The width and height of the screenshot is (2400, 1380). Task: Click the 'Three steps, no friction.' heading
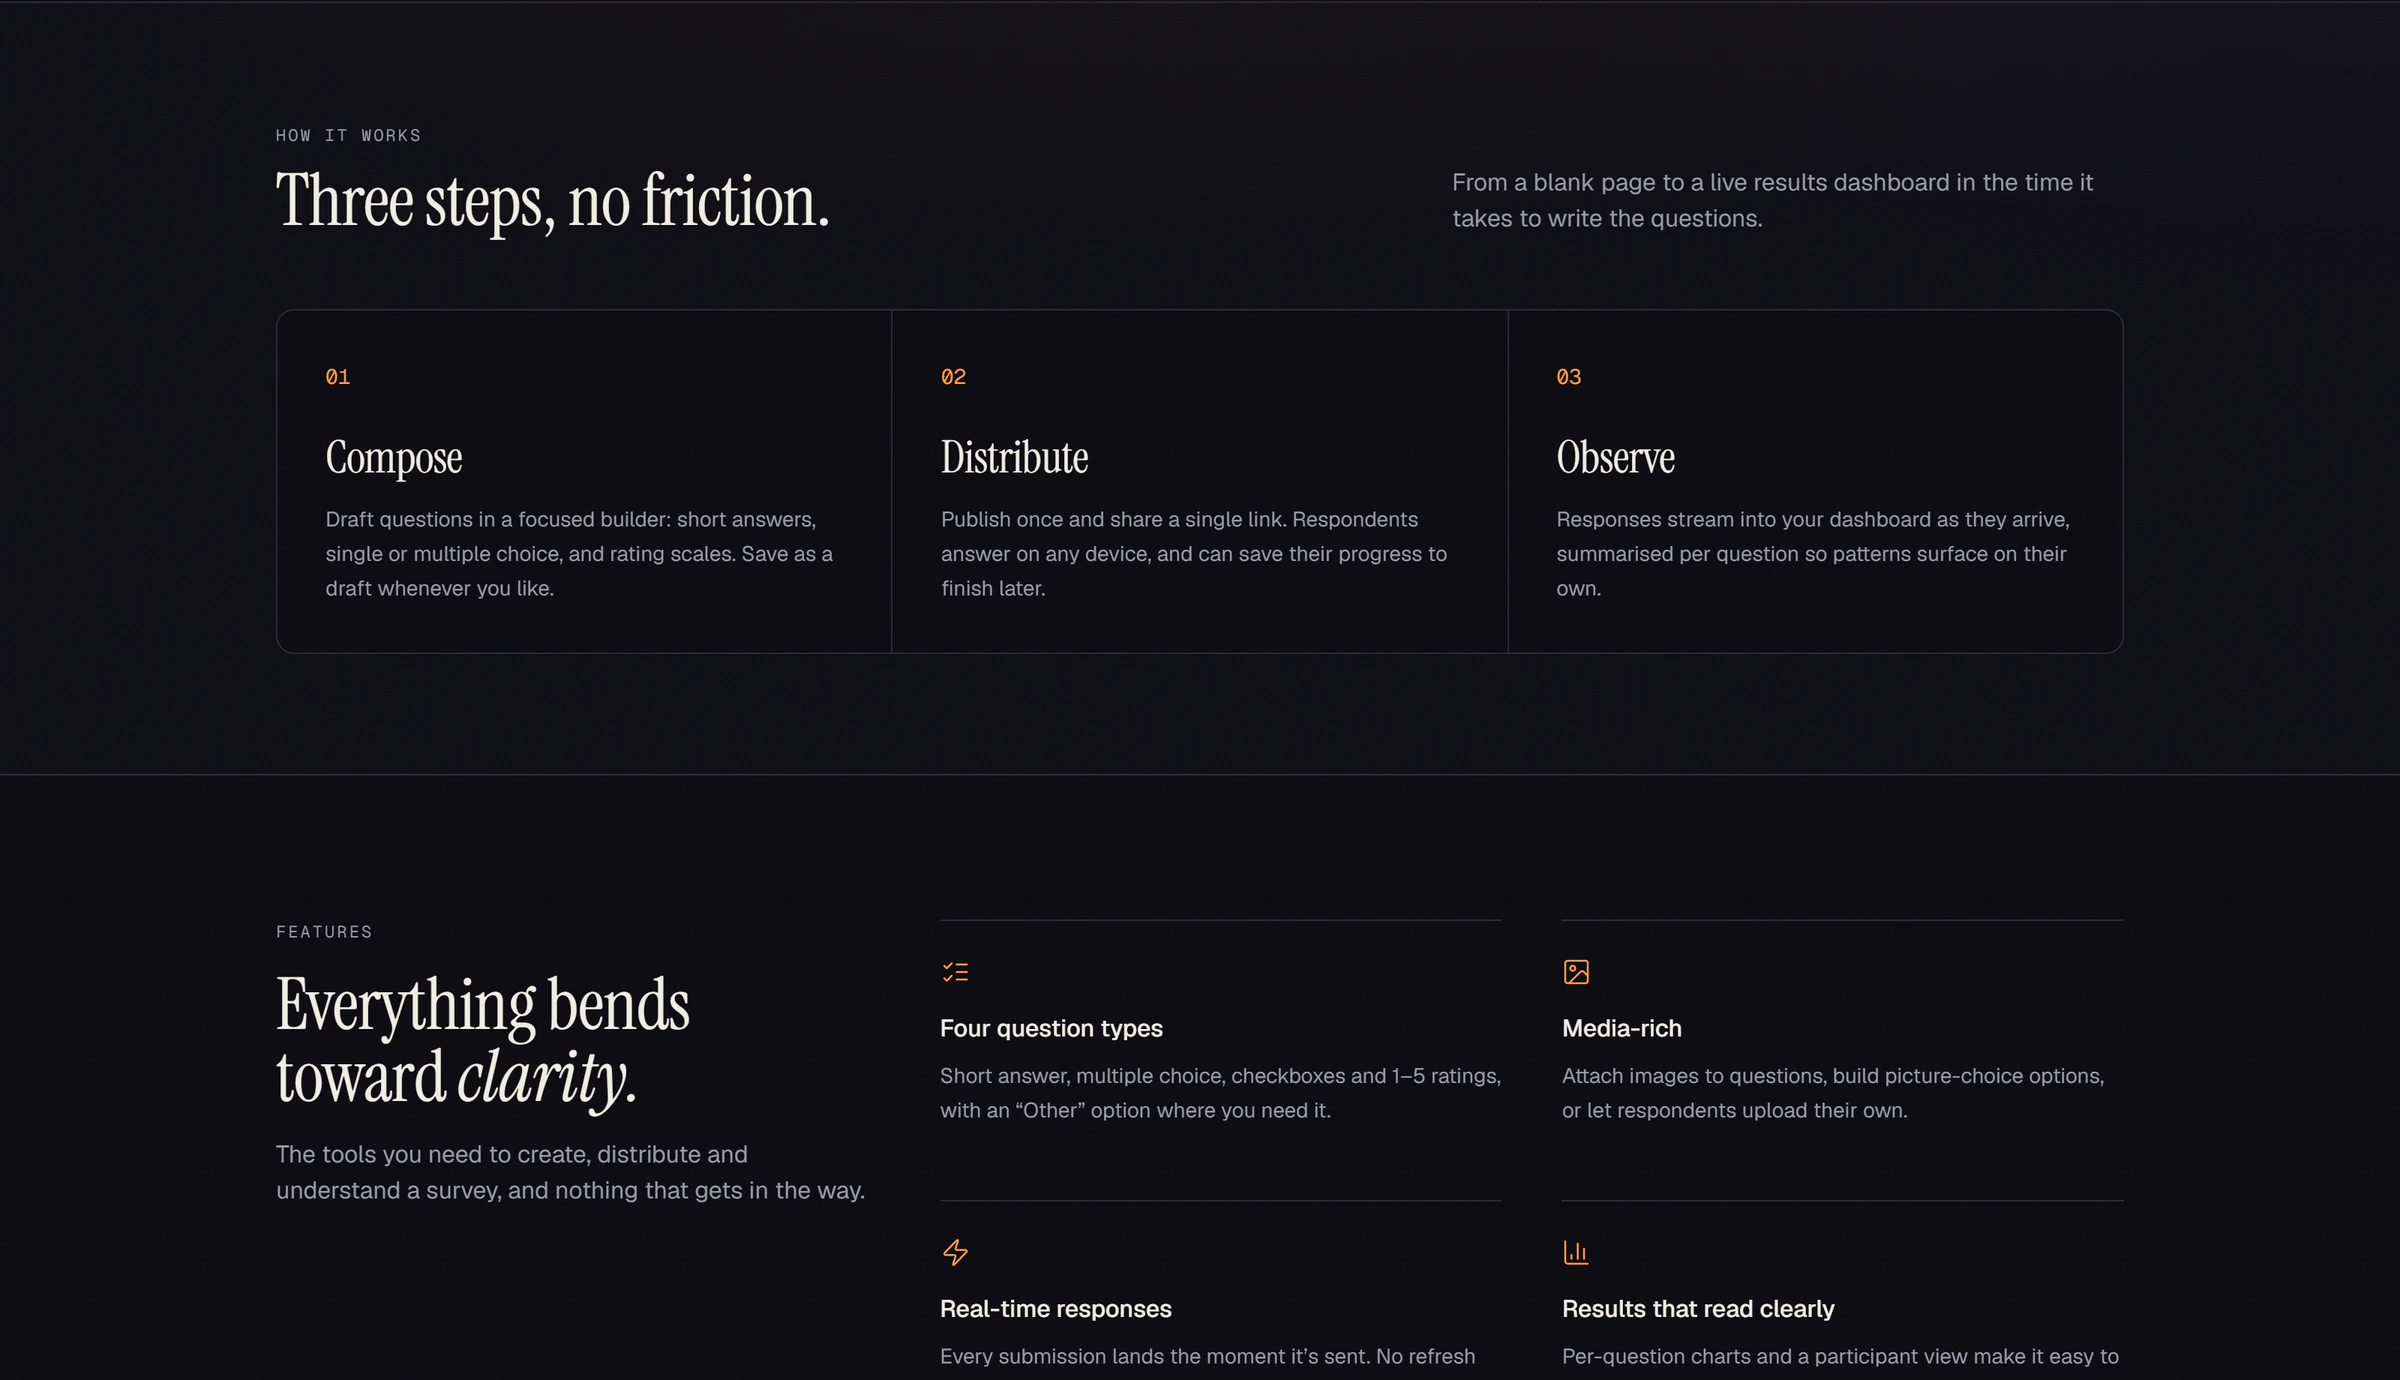pos(553,202)
